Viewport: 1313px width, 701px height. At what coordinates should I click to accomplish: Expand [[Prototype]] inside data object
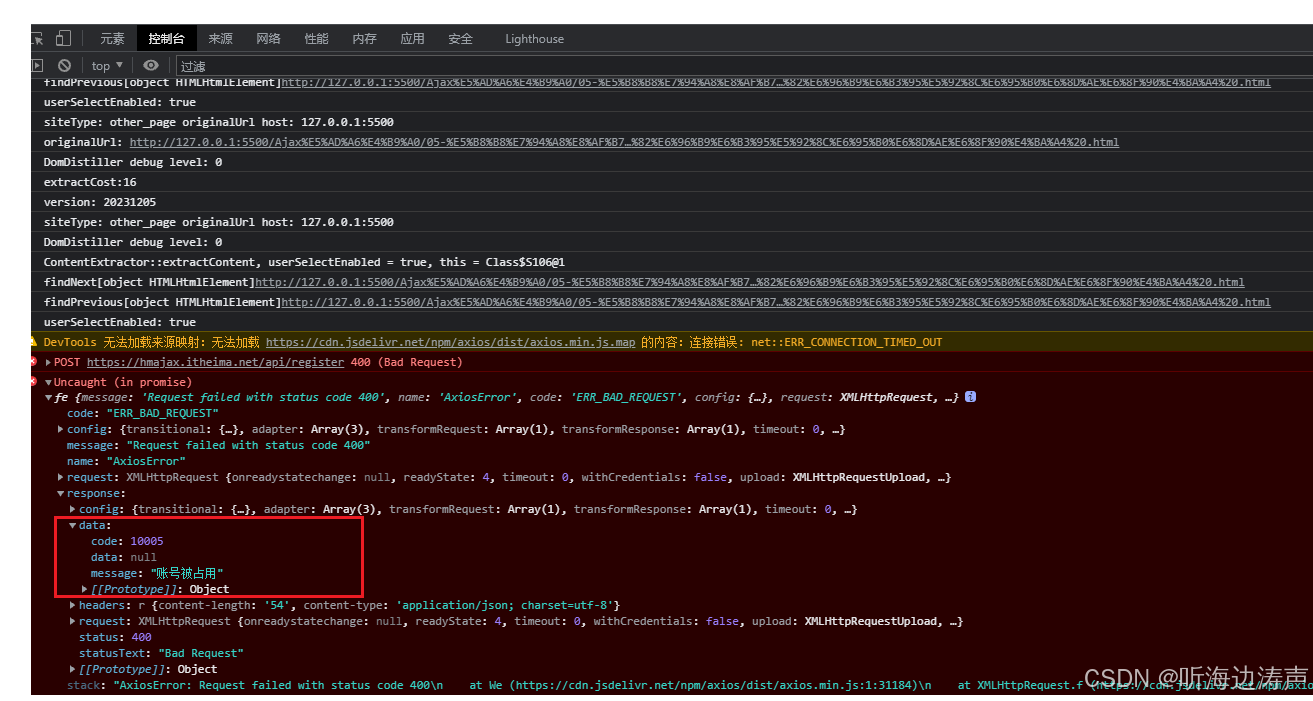point(85,589)
